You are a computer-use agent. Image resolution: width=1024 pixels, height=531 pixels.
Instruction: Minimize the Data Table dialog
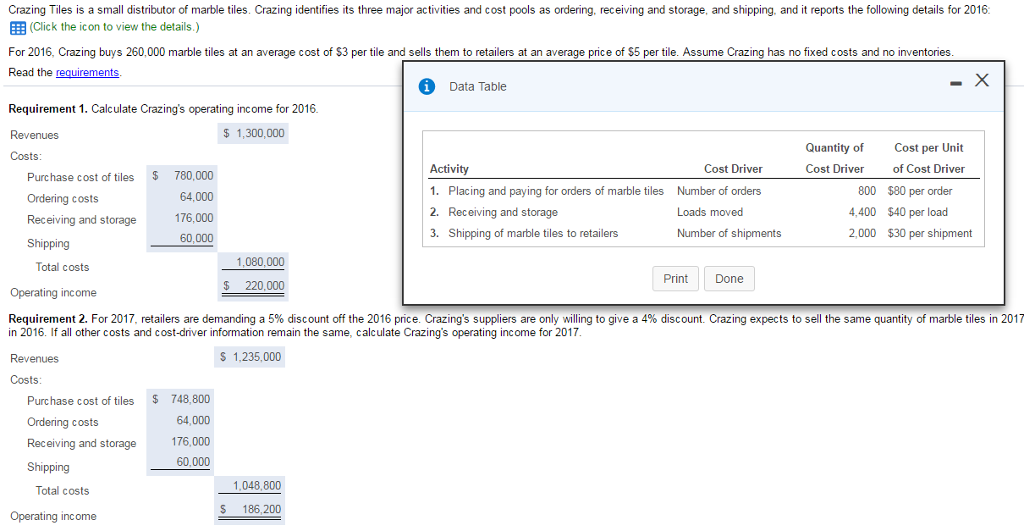coord(955,83)
